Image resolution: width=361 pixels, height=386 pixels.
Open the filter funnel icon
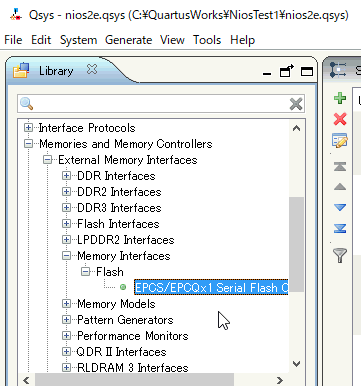(x=340, y=256)
